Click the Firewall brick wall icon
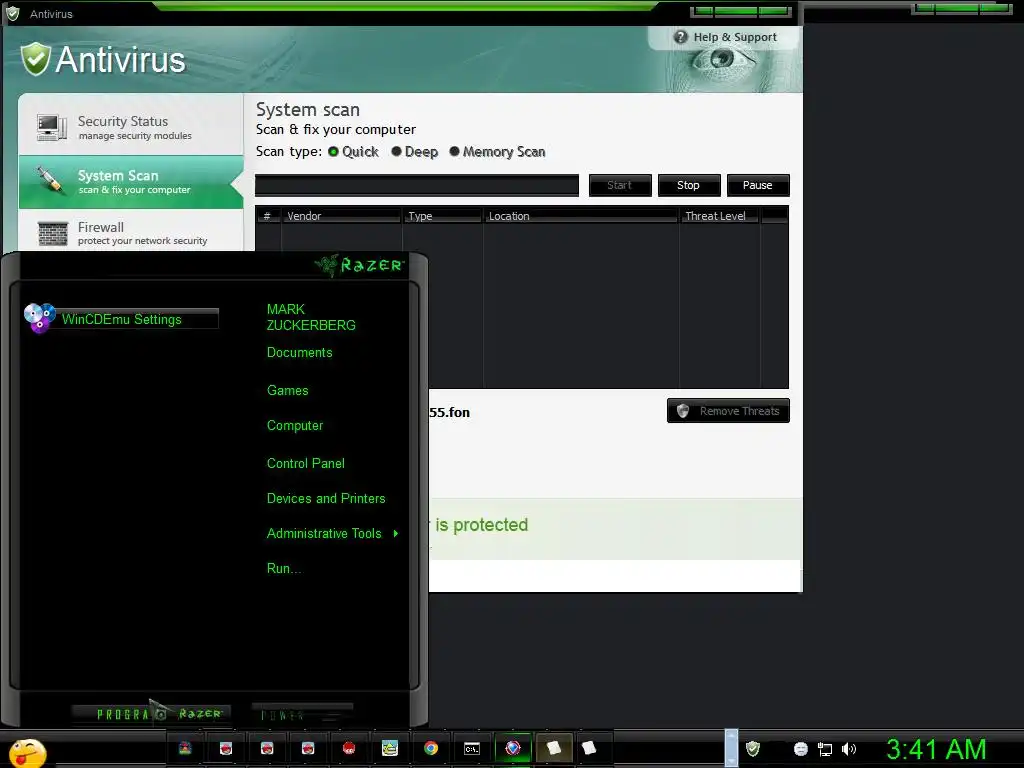1024x768 pixels. coord(53,233)
